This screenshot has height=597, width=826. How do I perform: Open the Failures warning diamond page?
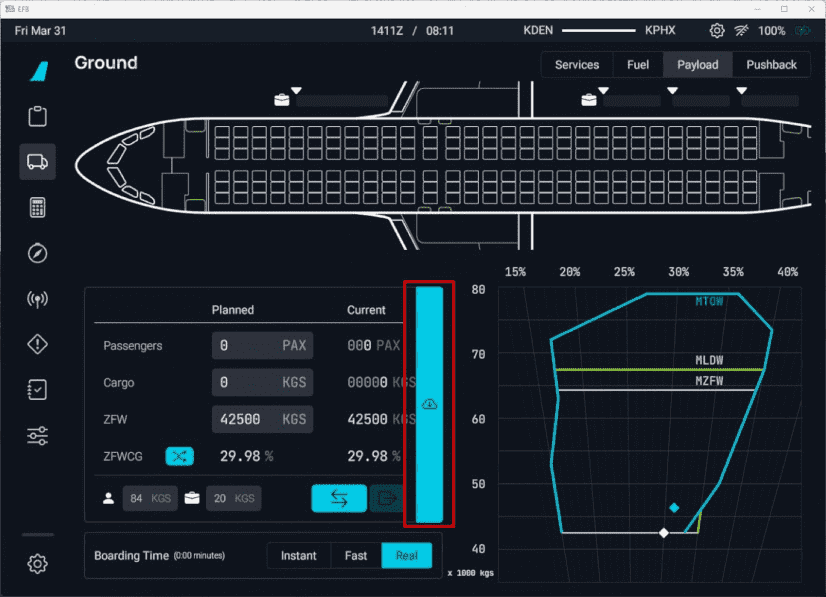(38, 344)
